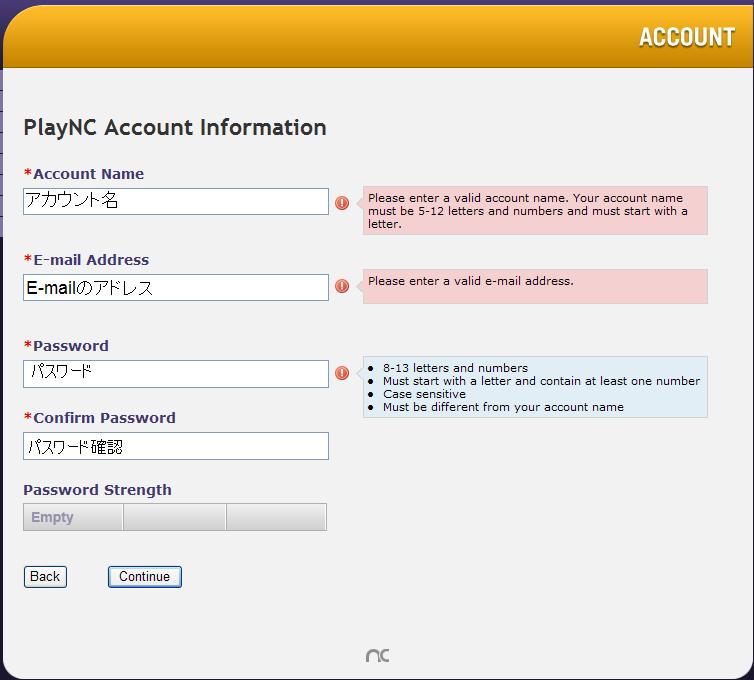Click the 'PlayNC Account Information' heading
The width and height of the screenshot is (754, 680).
(175, 128)
